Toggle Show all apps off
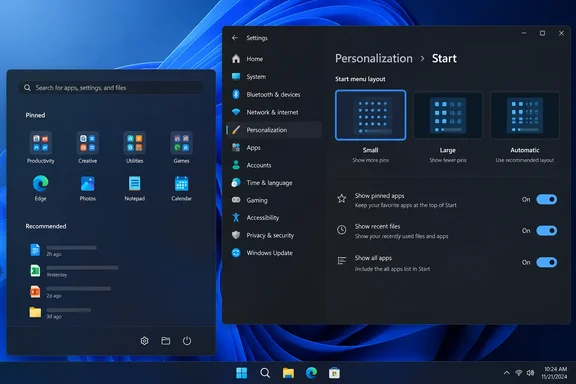This screenshot has width=576, height=384. (546, 262)
